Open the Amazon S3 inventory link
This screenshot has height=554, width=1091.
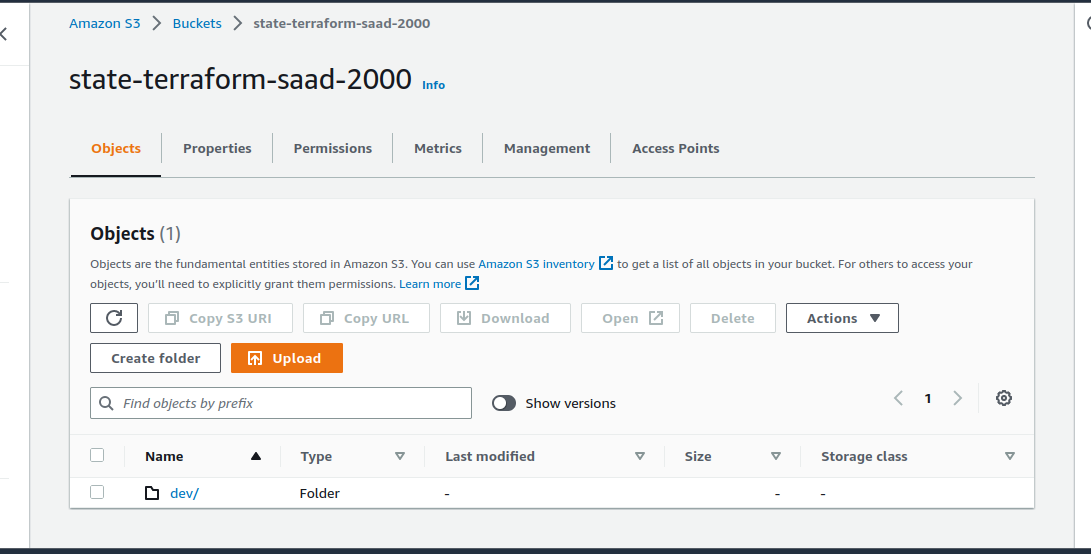click(x=536, y=264)
